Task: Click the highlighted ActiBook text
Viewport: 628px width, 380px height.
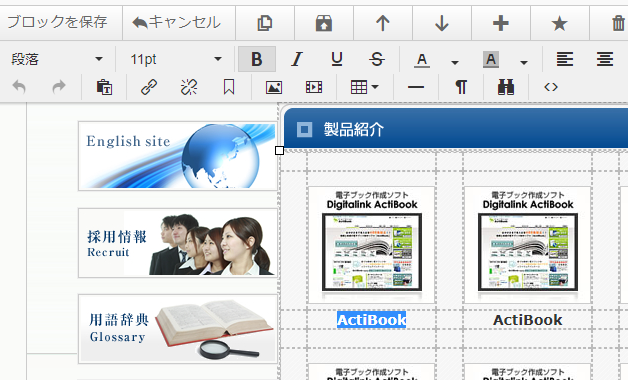Action: (371, 320)
